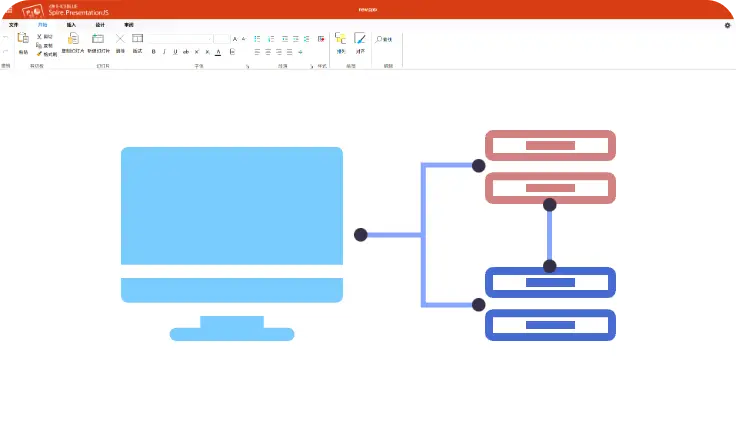Click the New Slide icon
This screenshot has width=736, height=424.
point(98,39)
